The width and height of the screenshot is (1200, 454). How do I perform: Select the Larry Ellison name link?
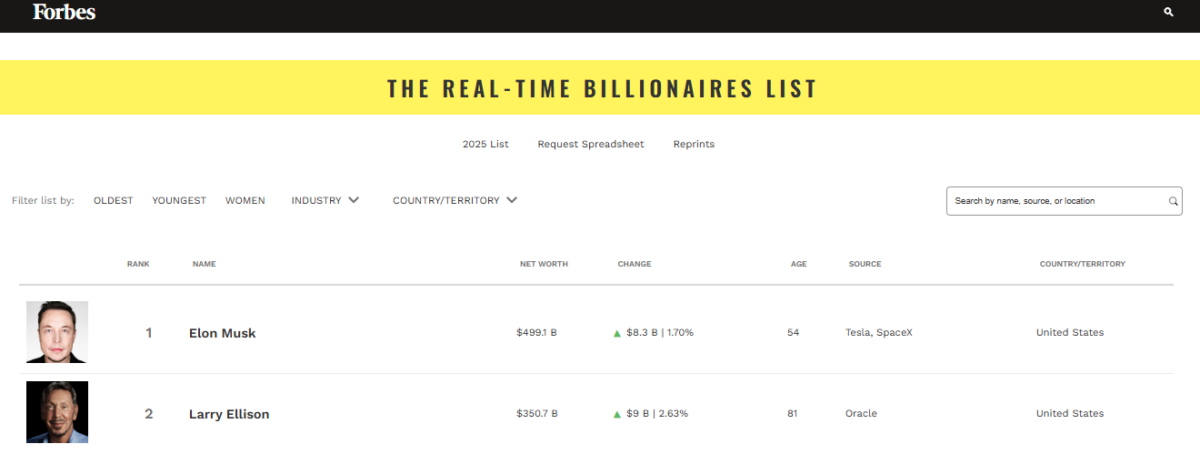(229, 414)
